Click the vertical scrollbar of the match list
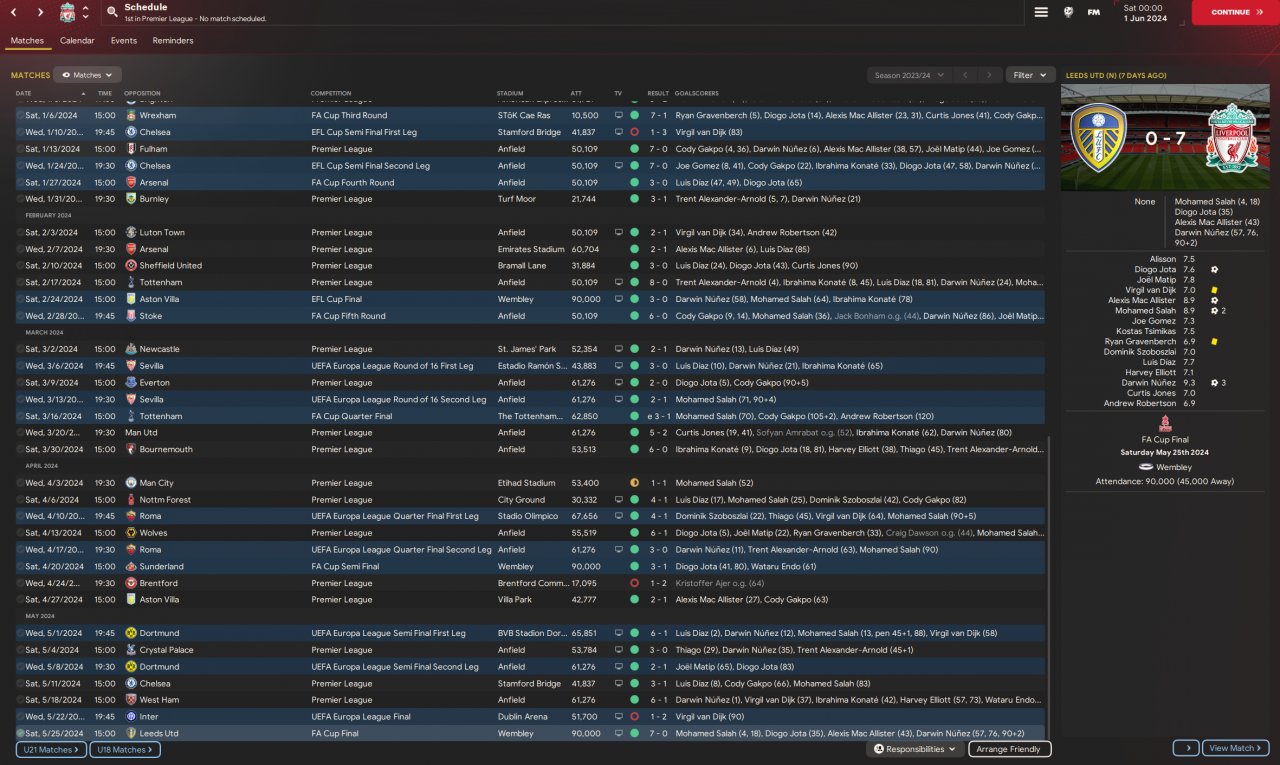1280x765 pixels. pyautogui.click(x=1050, y=589)
